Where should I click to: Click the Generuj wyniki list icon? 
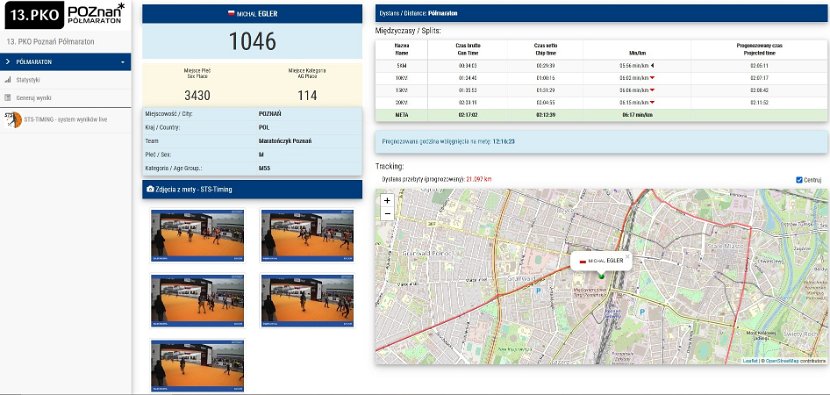point(8,98)
